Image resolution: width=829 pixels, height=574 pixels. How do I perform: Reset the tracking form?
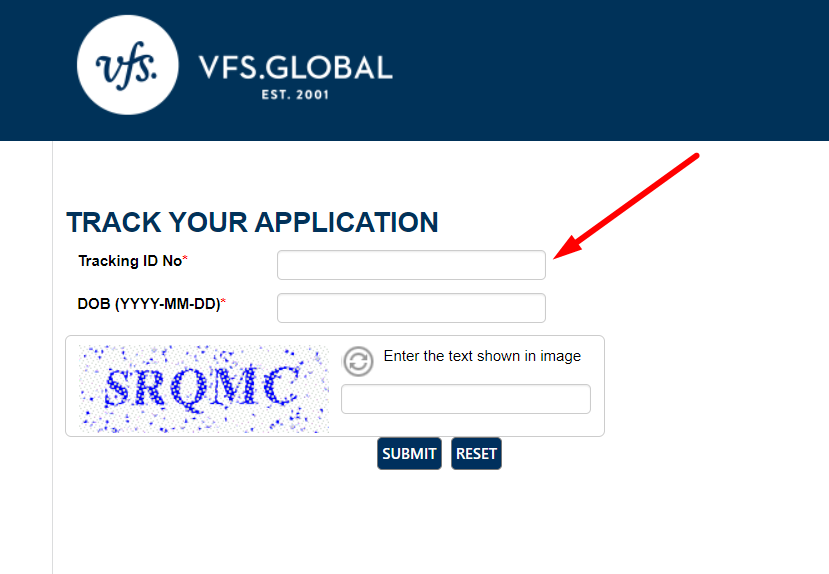click(x=476, y=453)
